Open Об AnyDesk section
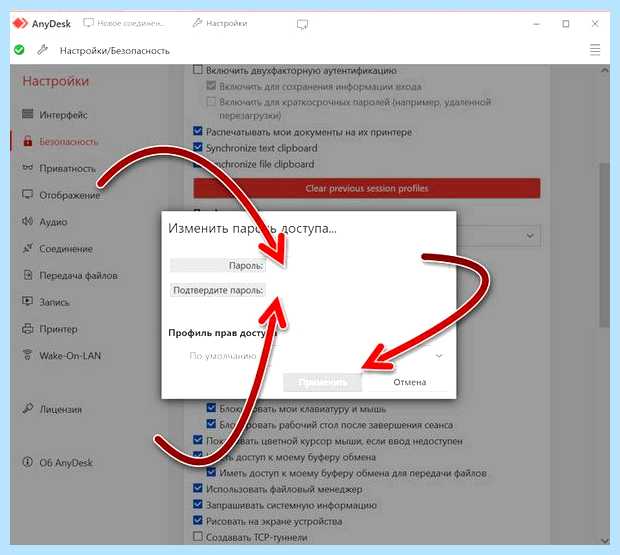Image resolution: width=620 pixels, height=555 pixels. [66, 462]
